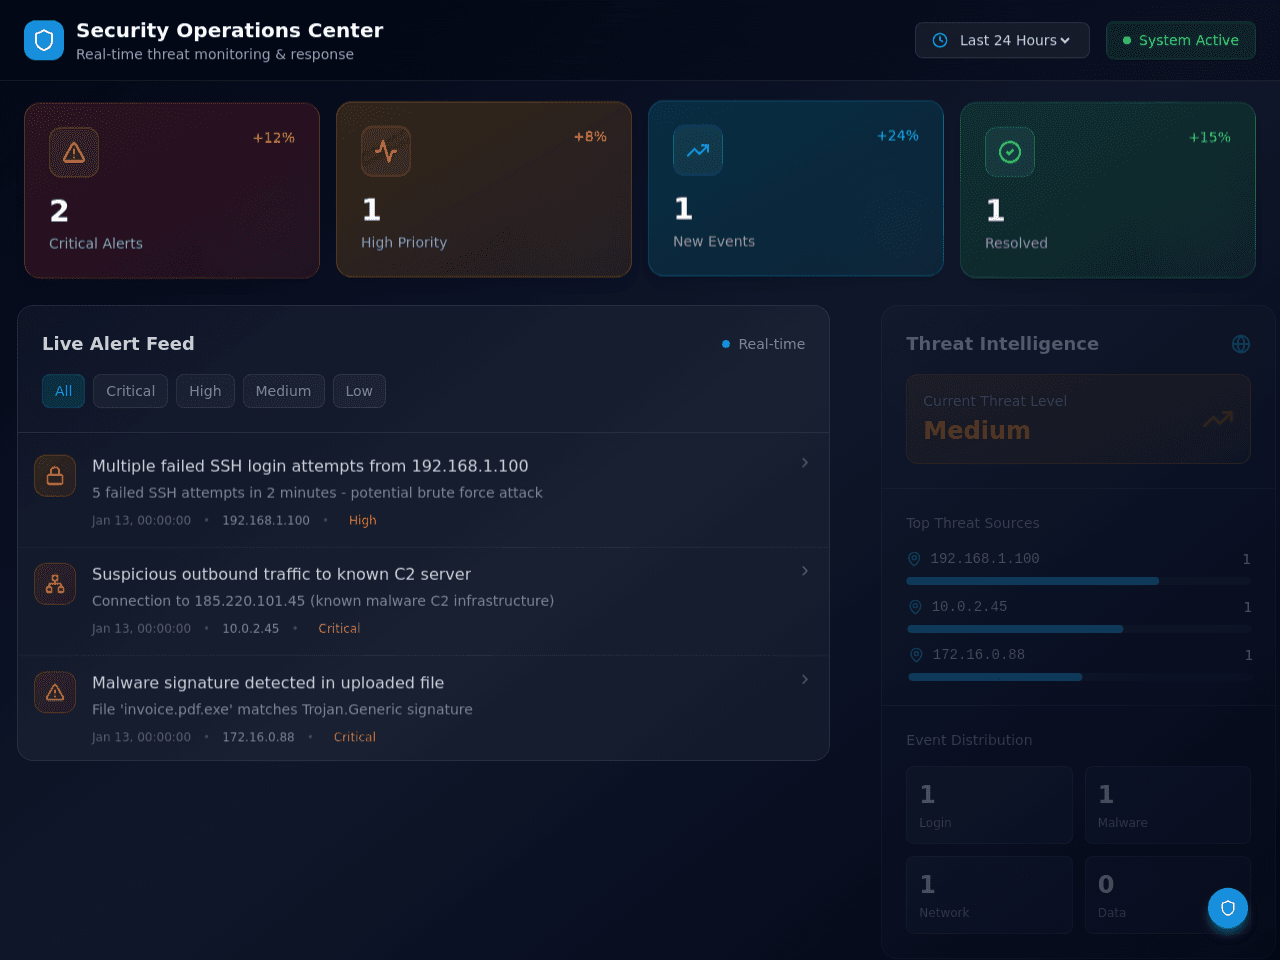
Task: Open the Critical Alerts stat card
Action: pos(172,190)
